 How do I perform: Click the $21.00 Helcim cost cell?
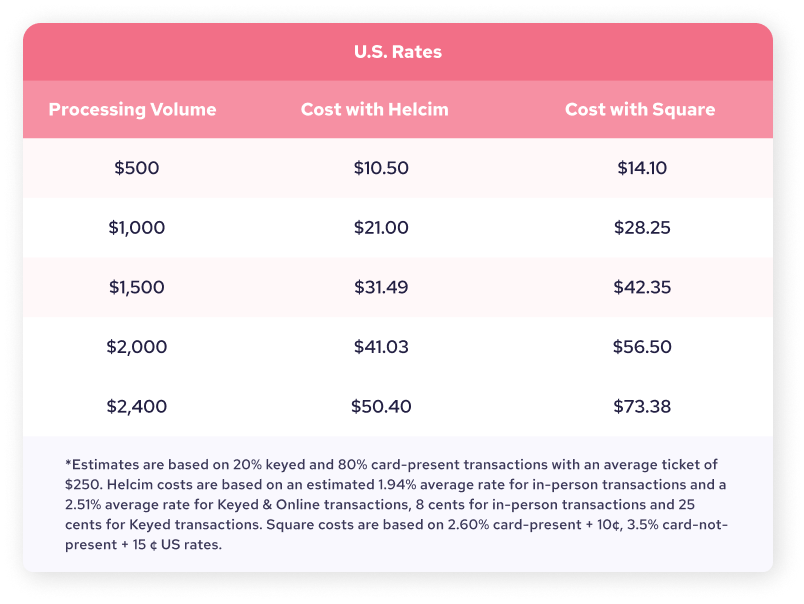coord(381,228)
